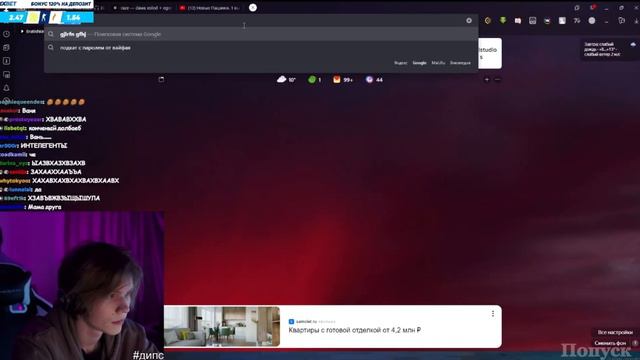Click the plus button beside the widgets row
The image size is (640, 360).
point(487,80)
